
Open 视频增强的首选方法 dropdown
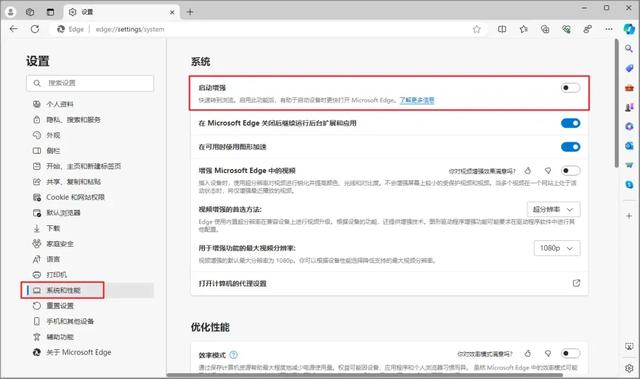553,209
